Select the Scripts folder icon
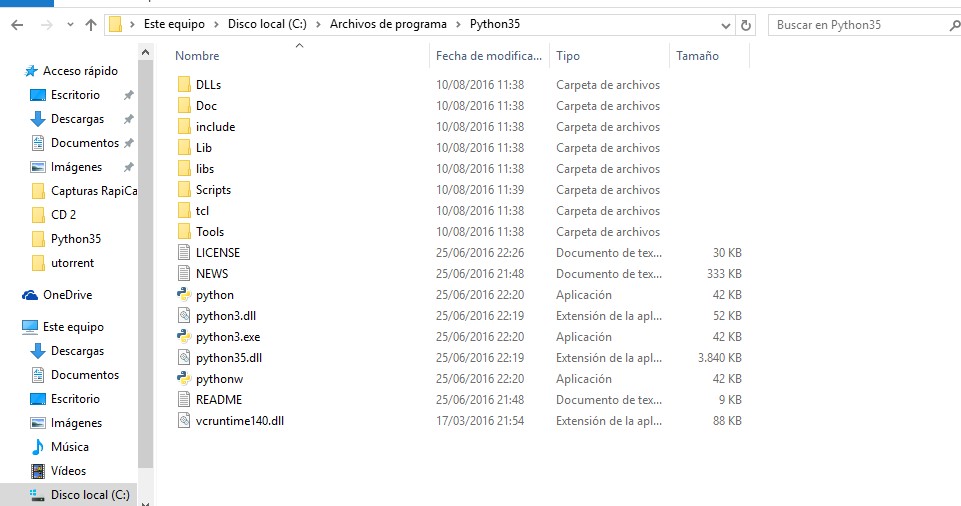Screen dimensions: 961x506 [x=184, y=189]
